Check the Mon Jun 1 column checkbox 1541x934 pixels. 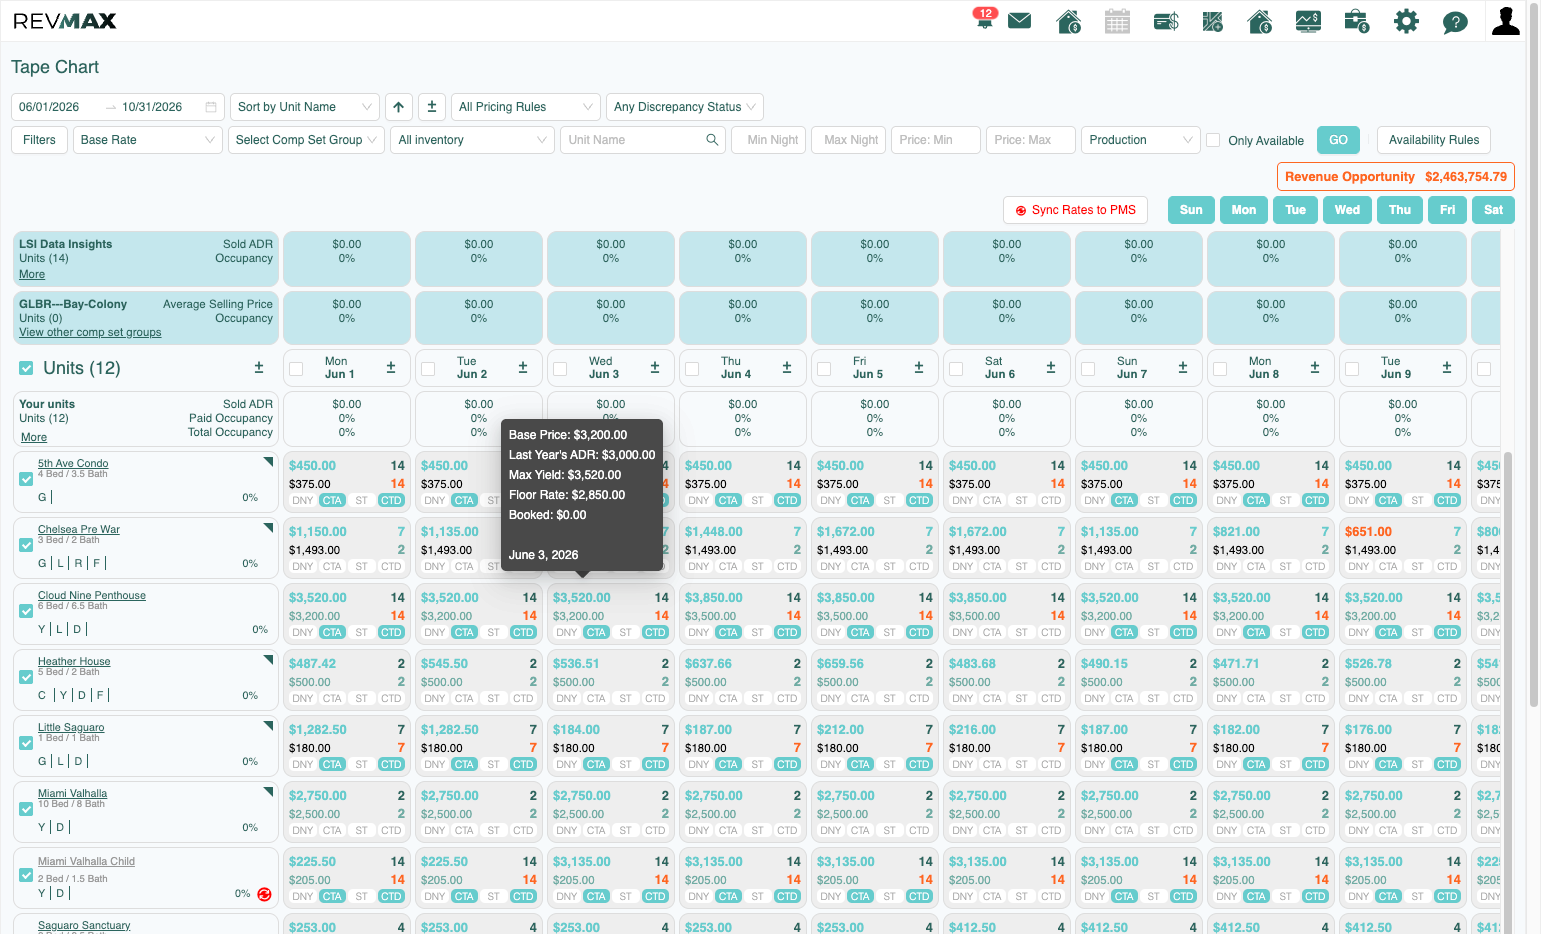(296, 369)
